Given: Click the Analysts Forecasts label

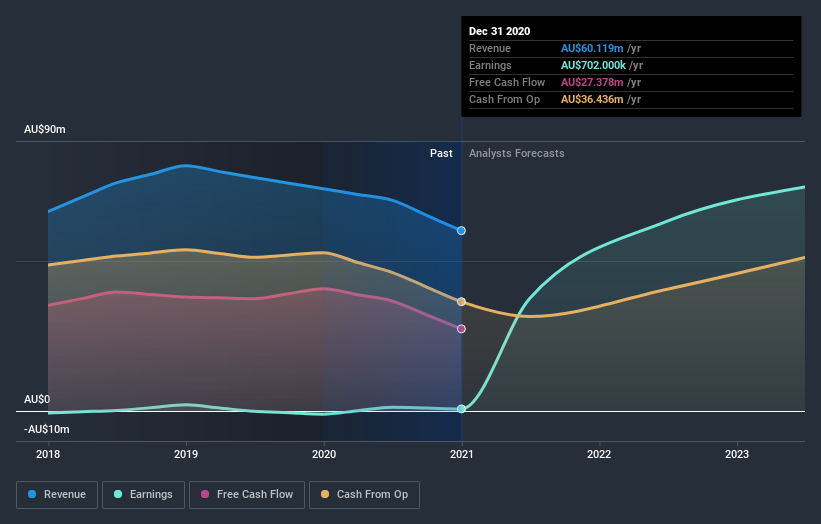Looking at the screenshot, I should [517, 153].
